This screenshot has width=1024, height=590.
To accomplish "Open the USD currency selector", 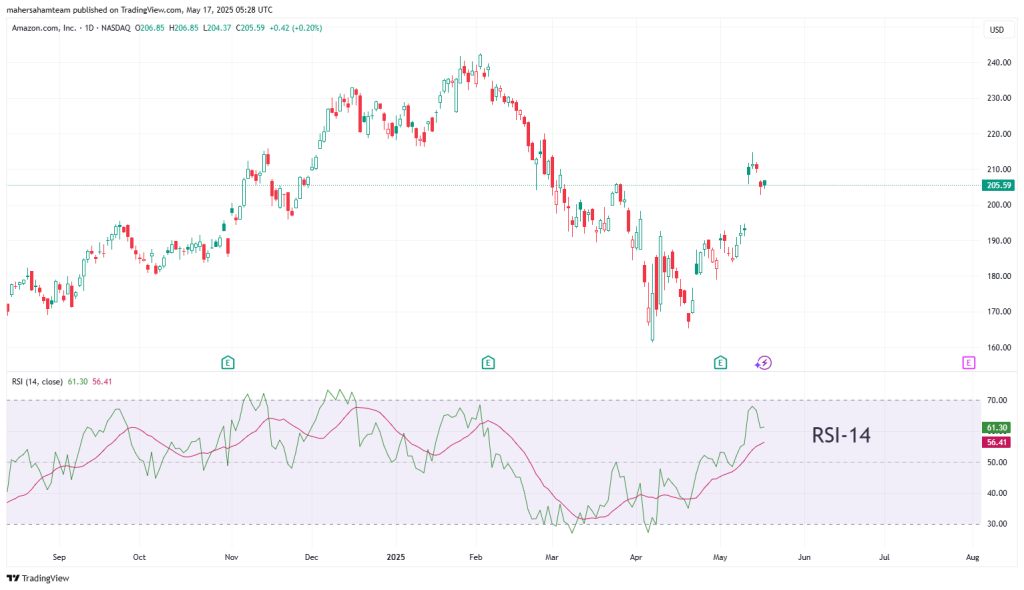I will pyautogui.click(x=996, y=30).
